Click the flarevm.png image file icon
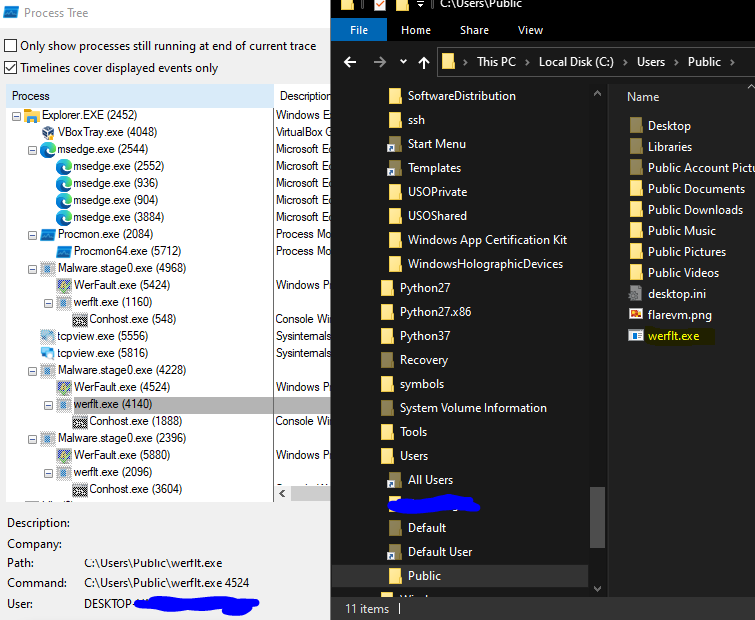The width and height of the screenshot is (755, 620). tap(636, 314)
